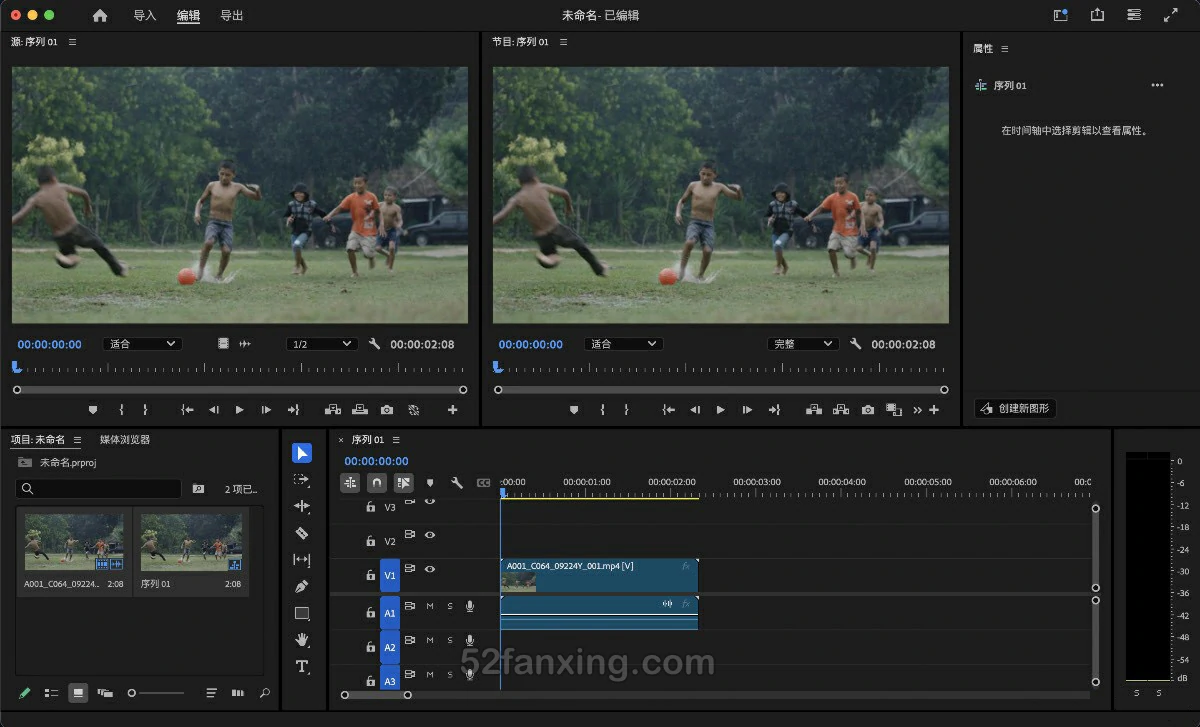1200x727 pixels.
Task: Open Source monitor zoom dropdown 适合
Action: click(x=142, y=344)
